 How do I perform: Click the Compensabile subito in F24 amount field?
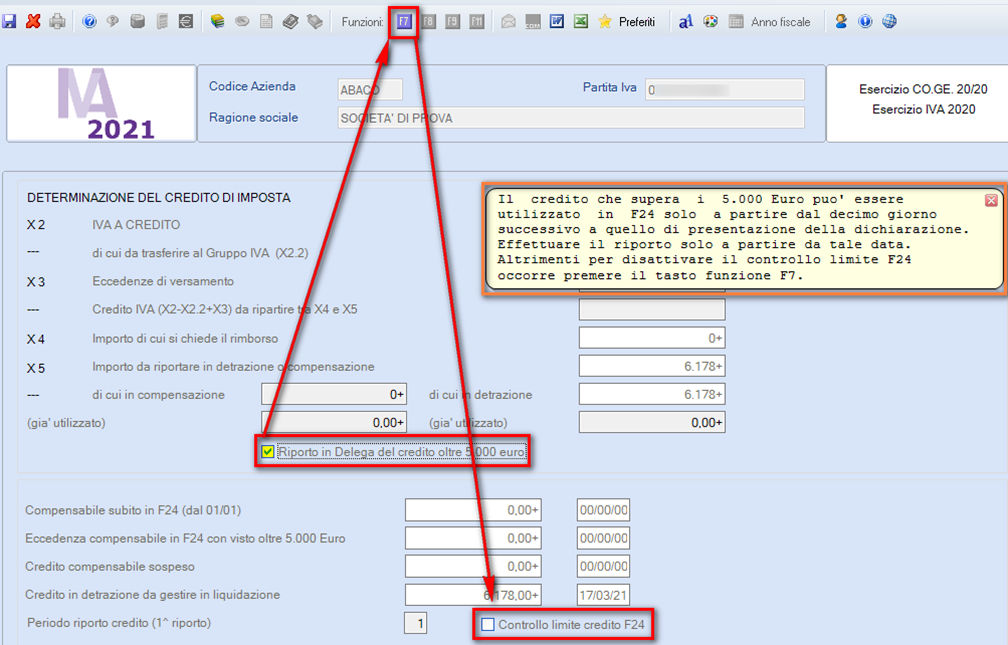[x=473, y=510]
